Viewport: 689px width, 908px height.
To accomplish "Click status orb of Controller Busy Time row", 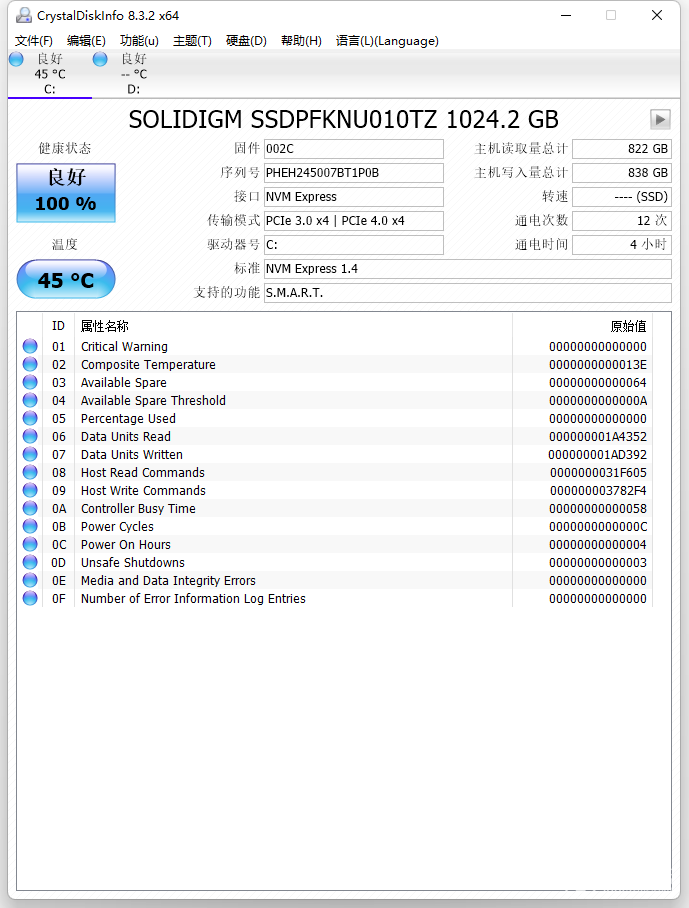I will [x=30, y=508].
